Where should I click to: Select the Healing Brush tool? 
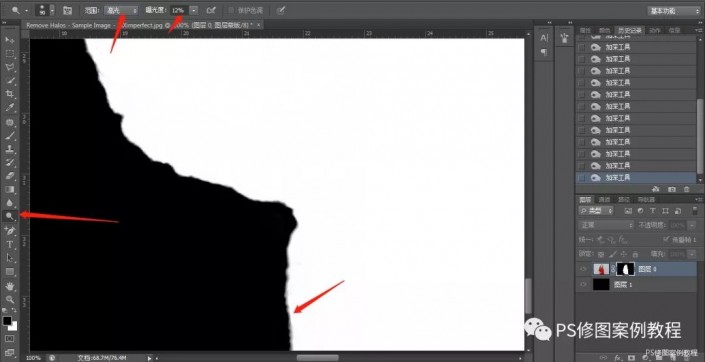(9, 122)
